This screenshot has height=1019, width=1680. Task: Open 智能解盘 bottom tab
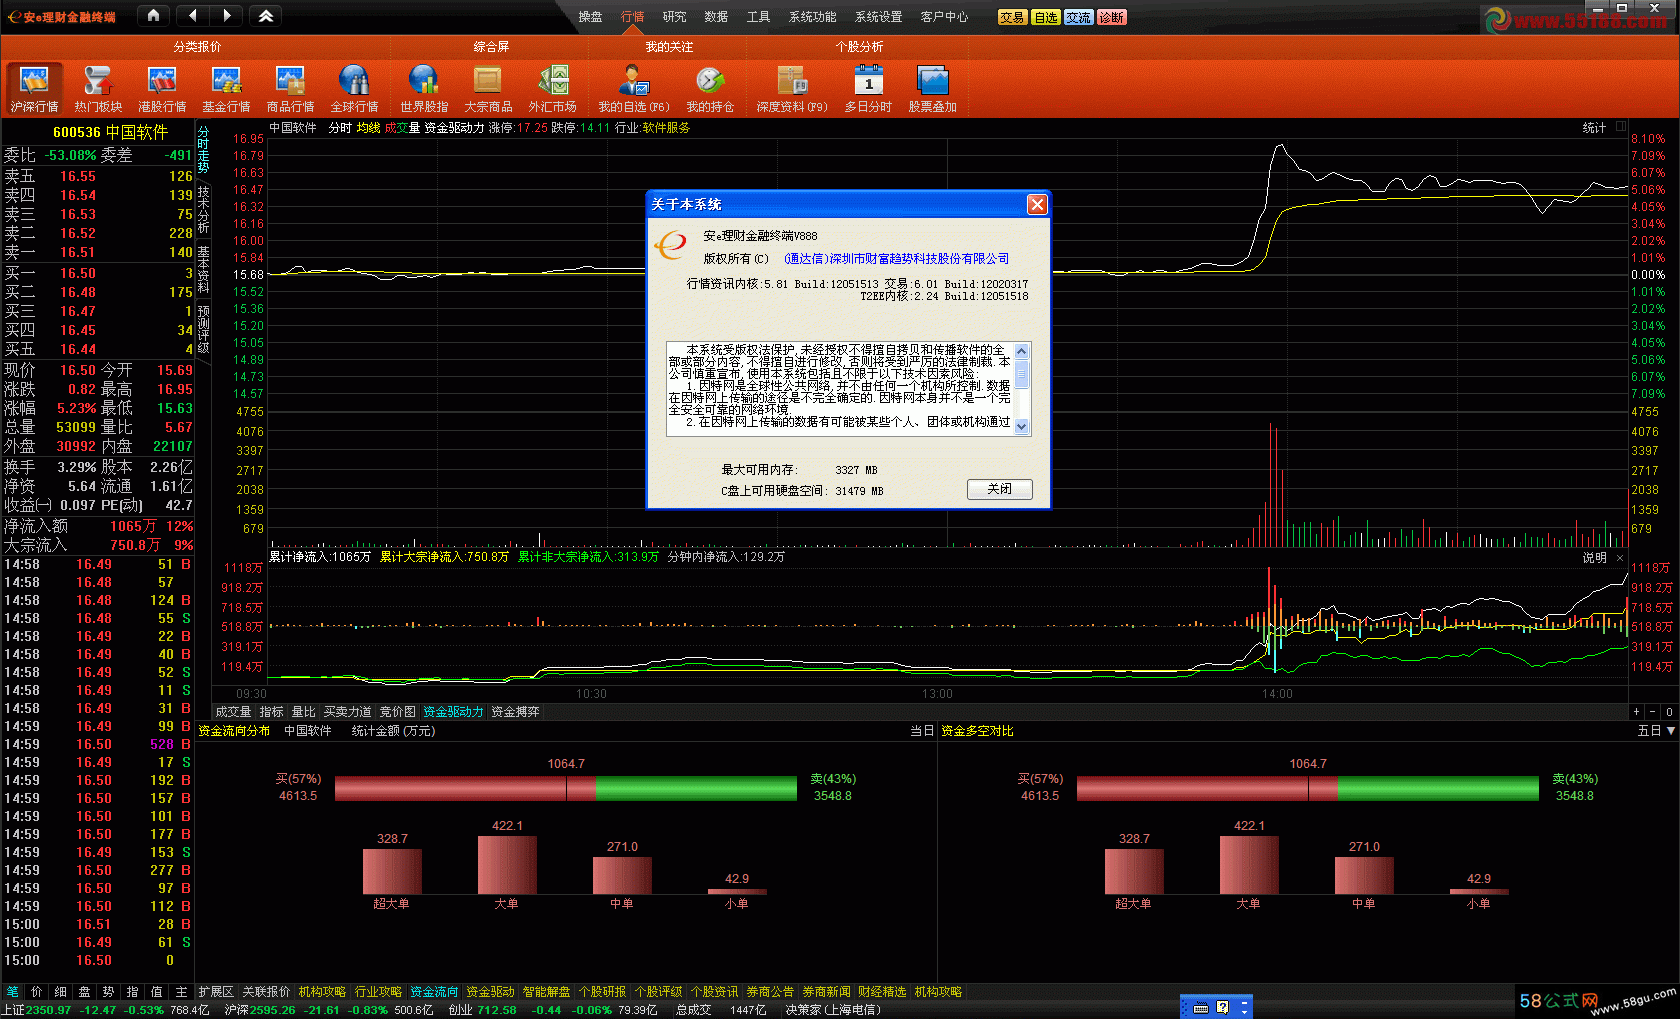click(x=545, y=992)
